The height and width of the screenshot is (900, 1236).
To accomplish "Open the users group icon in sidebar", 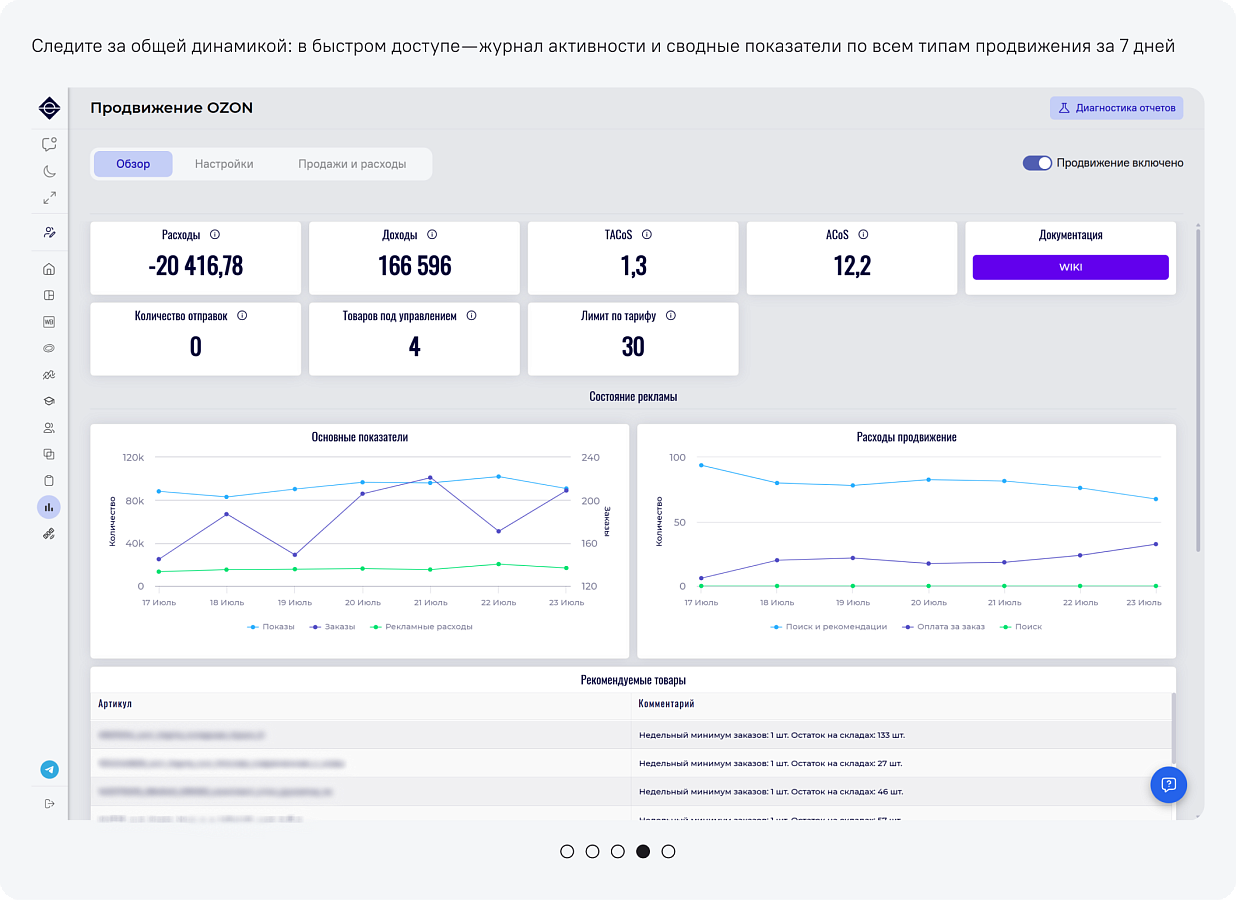I will coord(49,428).
